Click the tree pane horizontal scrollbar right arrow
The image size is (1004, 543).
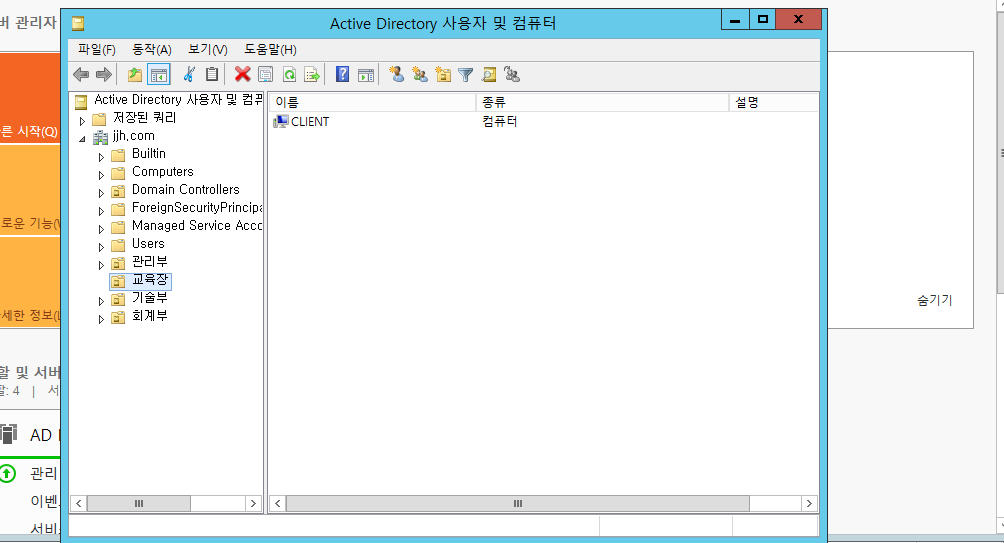(253, 503)
